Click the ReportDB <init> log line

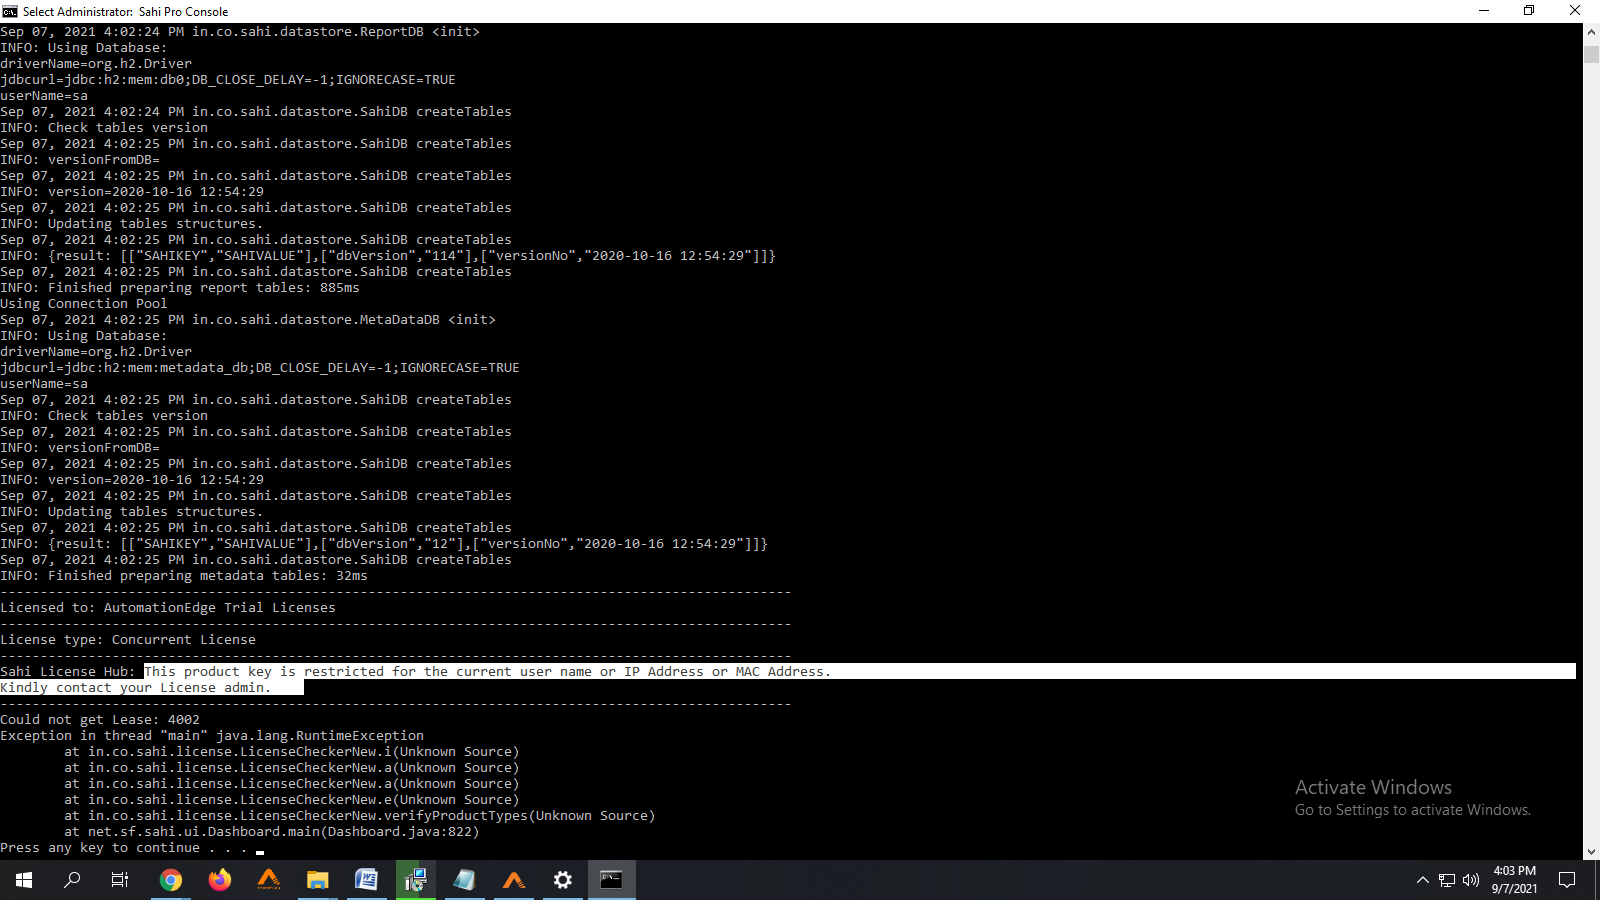240,32
